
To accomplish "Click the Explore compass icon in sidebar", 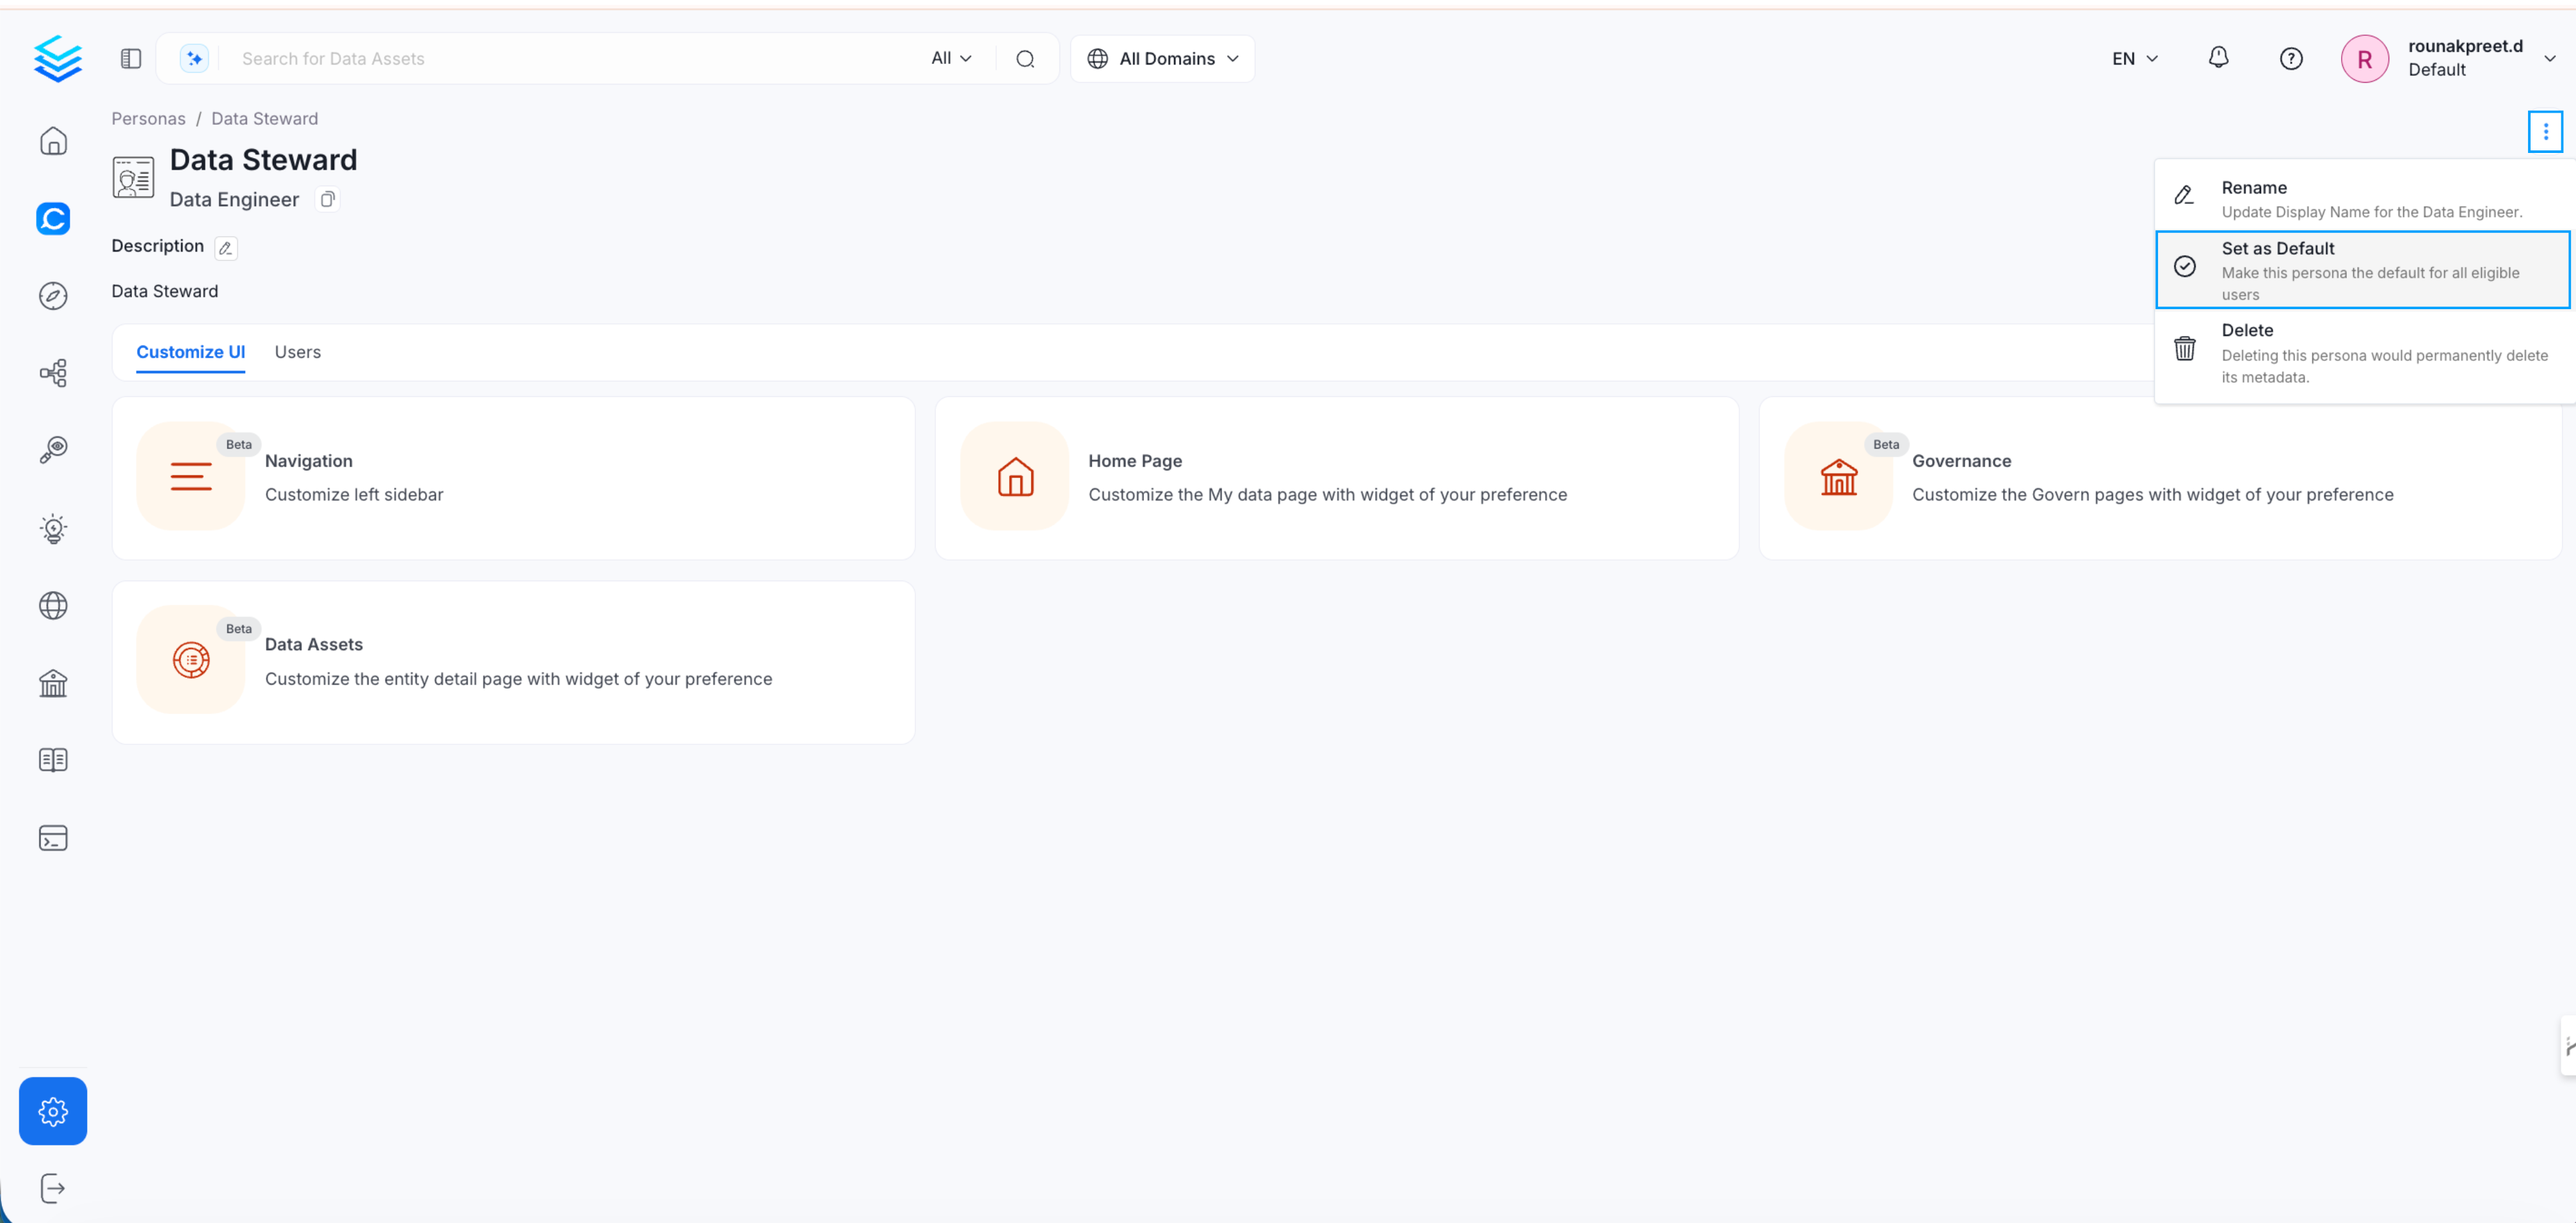I will point(53,296).
